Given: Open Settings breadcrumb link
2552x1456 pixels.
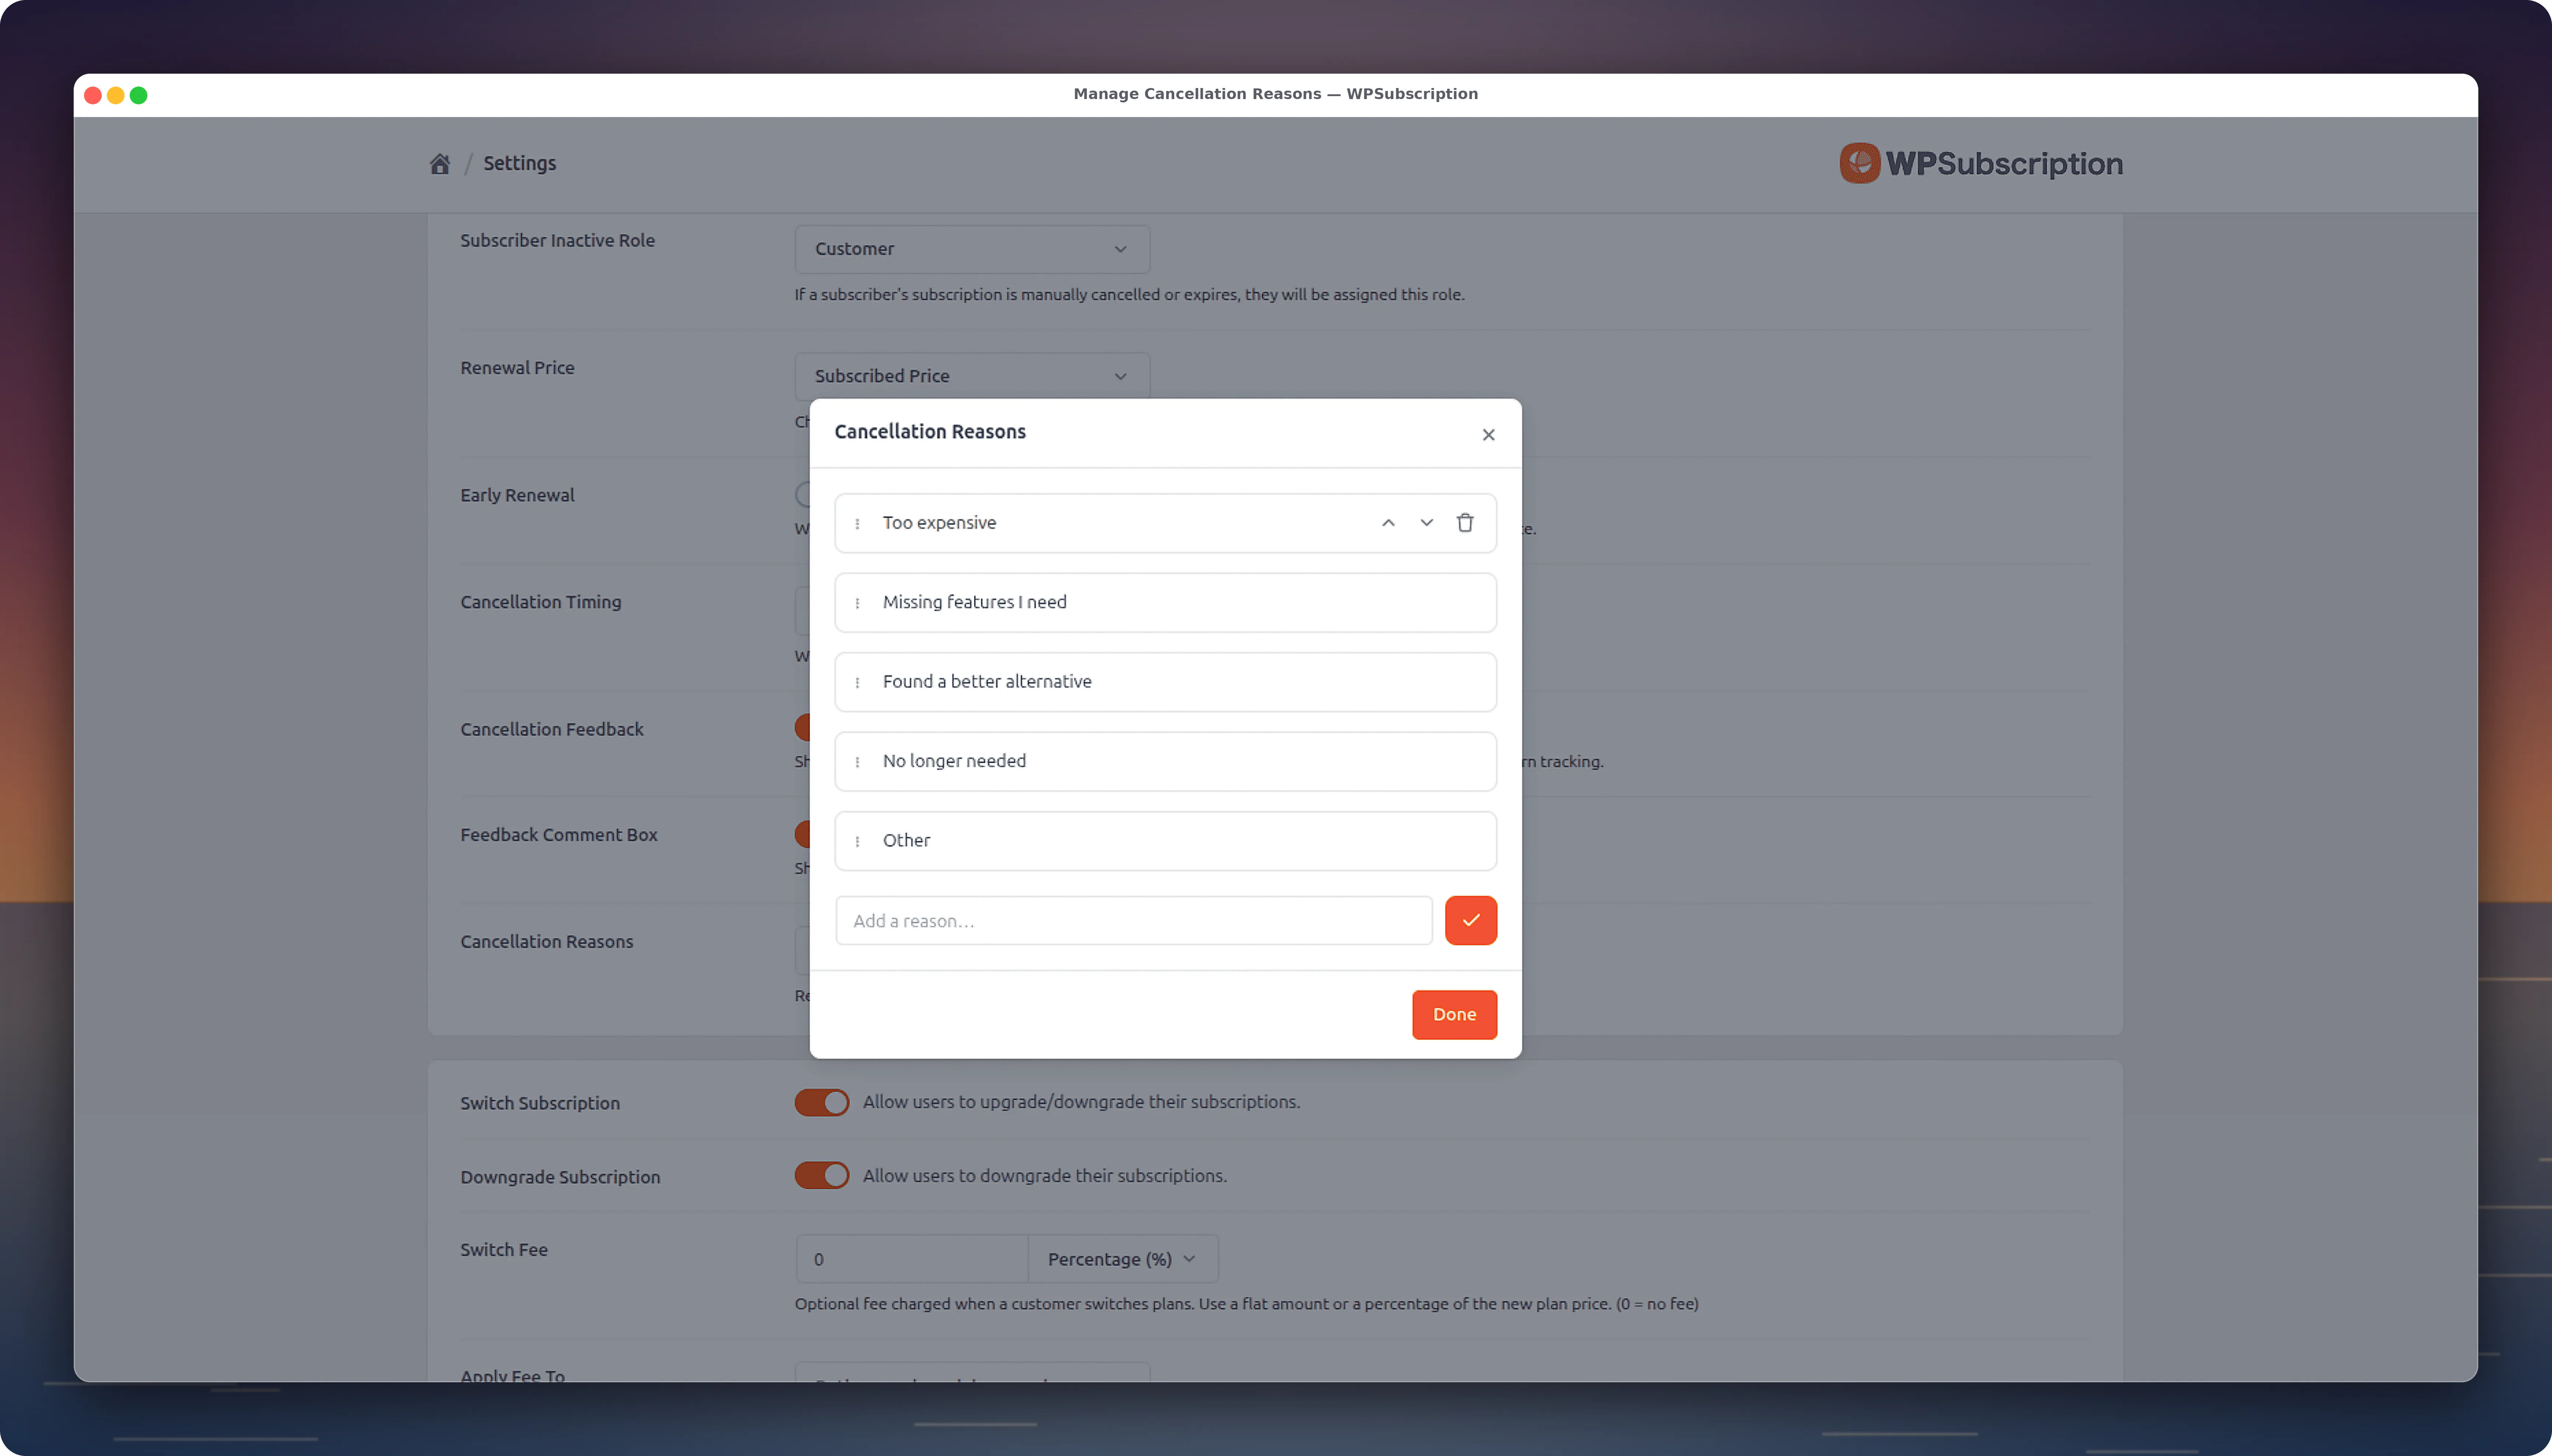Looking at the screenshot, I should (519, 163).
